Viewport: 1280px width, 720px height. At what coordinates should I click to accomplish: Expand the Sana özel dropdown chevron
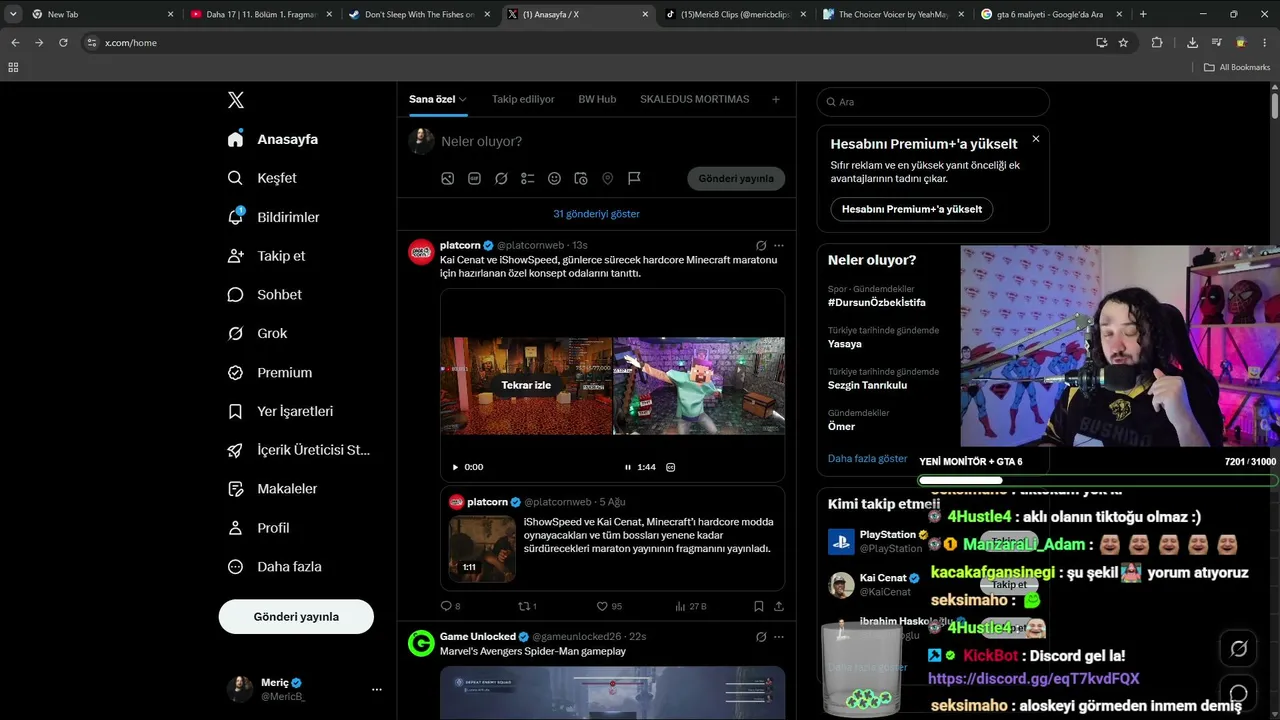click(x=463, y=99)
